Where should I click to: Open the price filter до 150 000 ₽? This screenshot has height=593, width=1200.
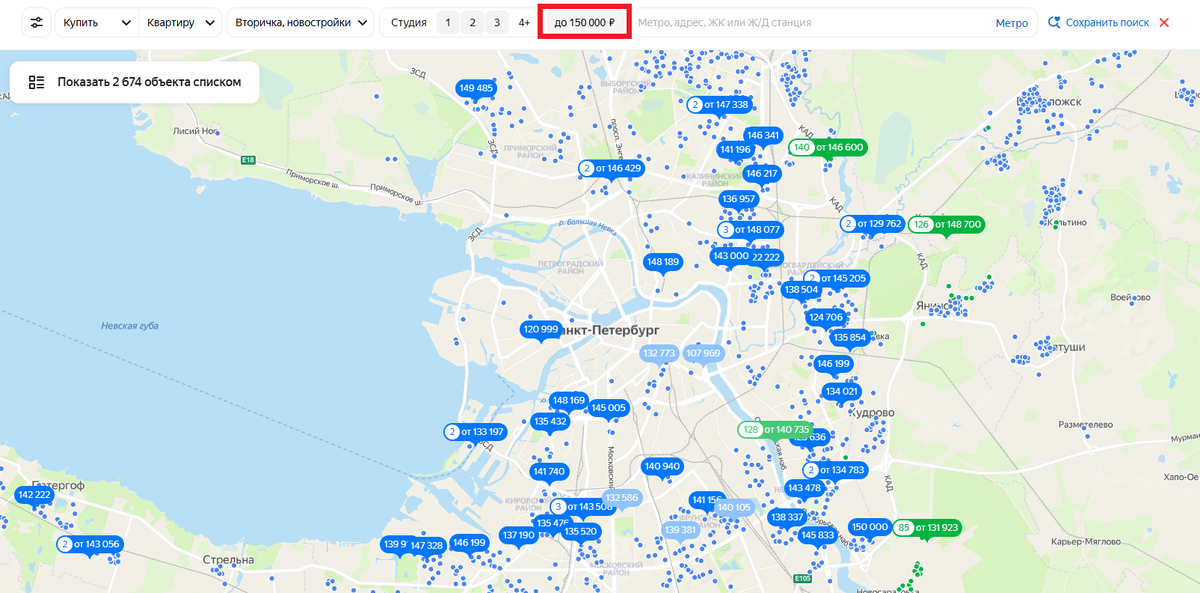click(x=584, y=22)
